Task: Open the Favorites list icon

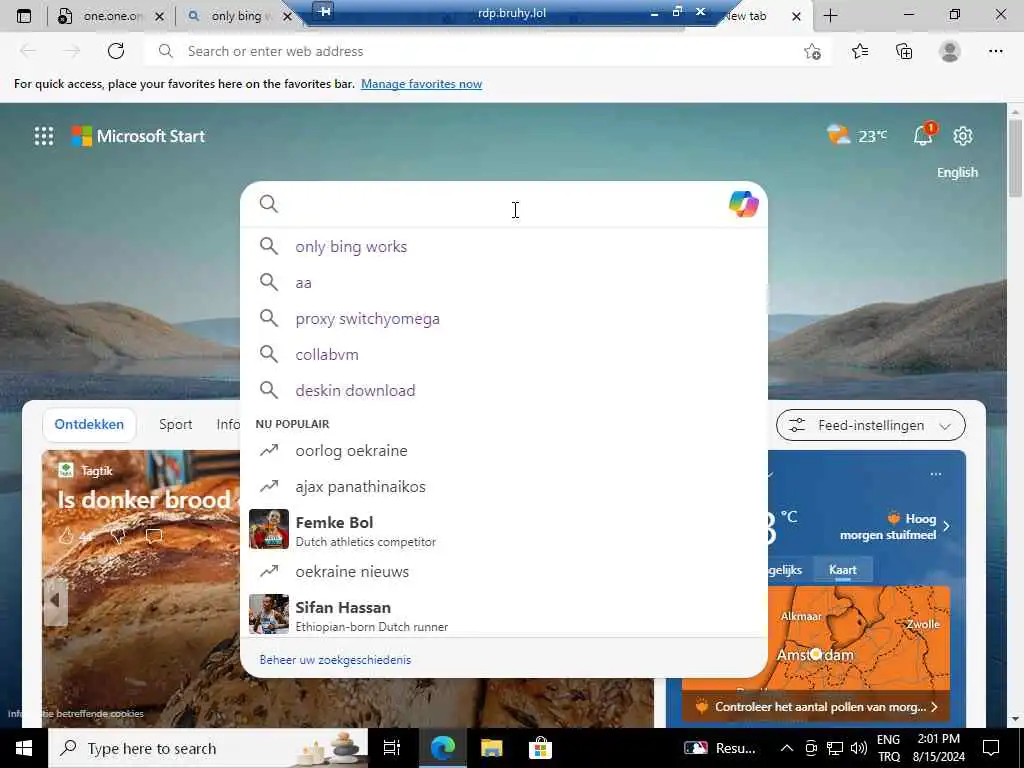Action: (x=860, y=51)
